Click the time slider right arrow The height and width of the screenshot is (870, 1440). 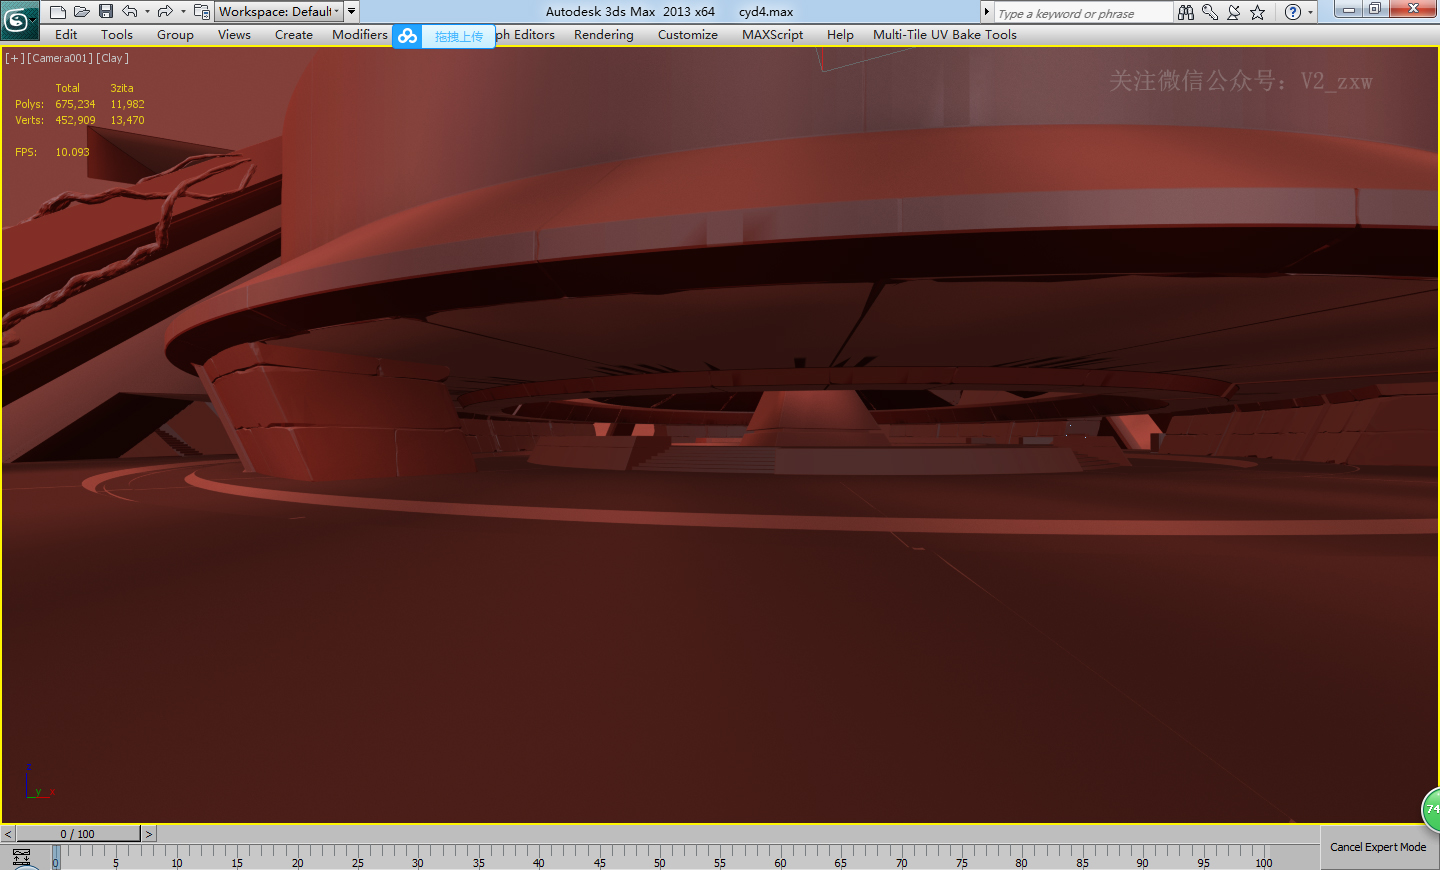pos(149,834)
